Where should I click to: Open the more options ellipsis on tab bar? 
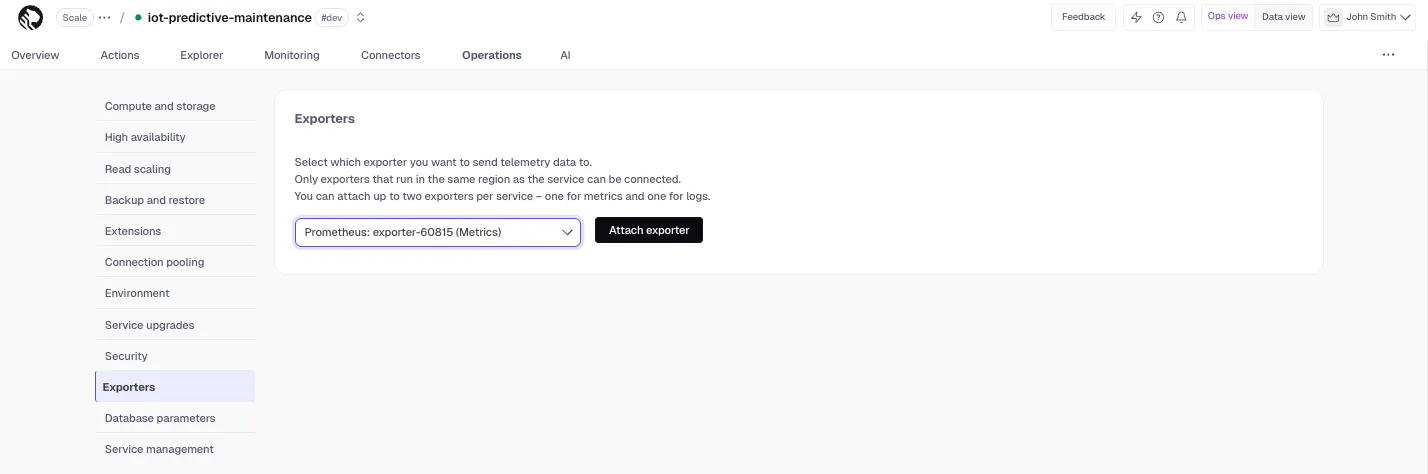pos(1388,55)
